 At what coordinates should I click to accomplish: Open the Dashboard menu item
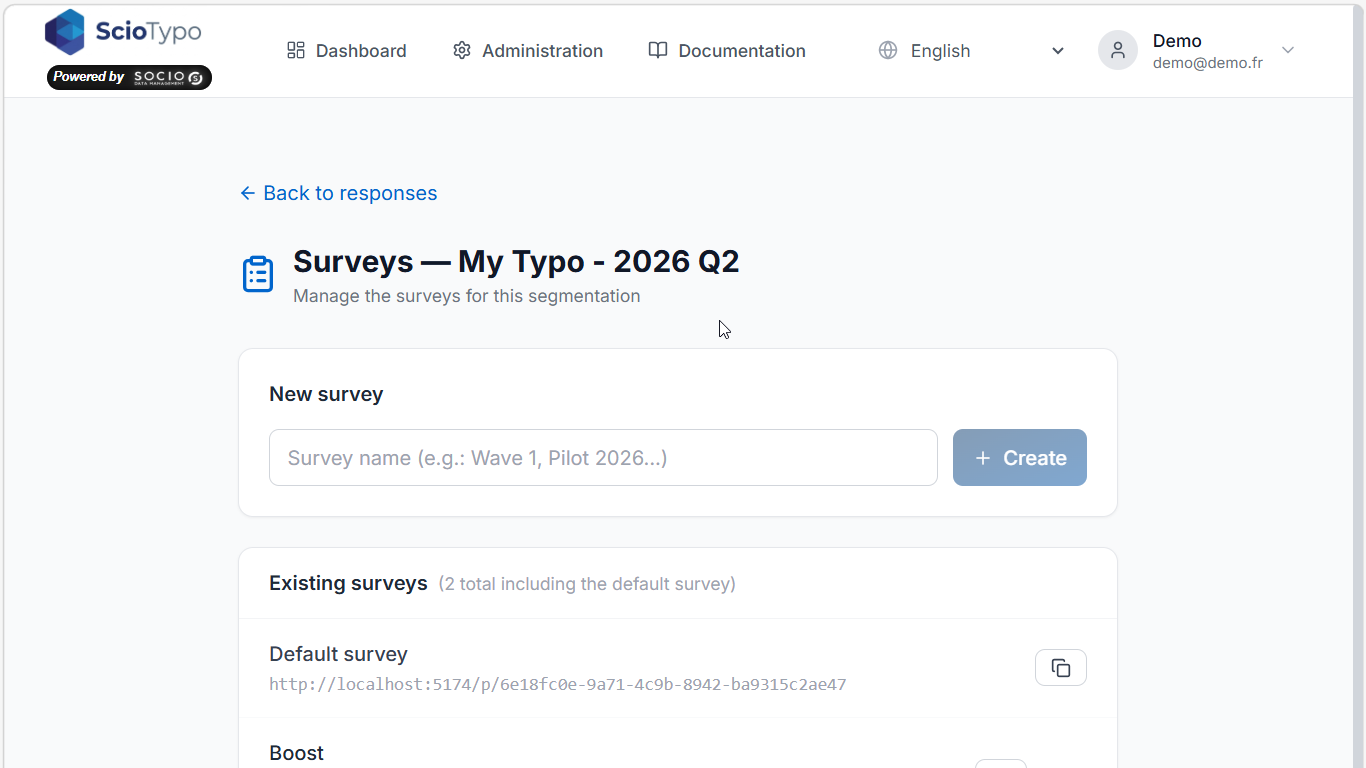pos(346,50)
